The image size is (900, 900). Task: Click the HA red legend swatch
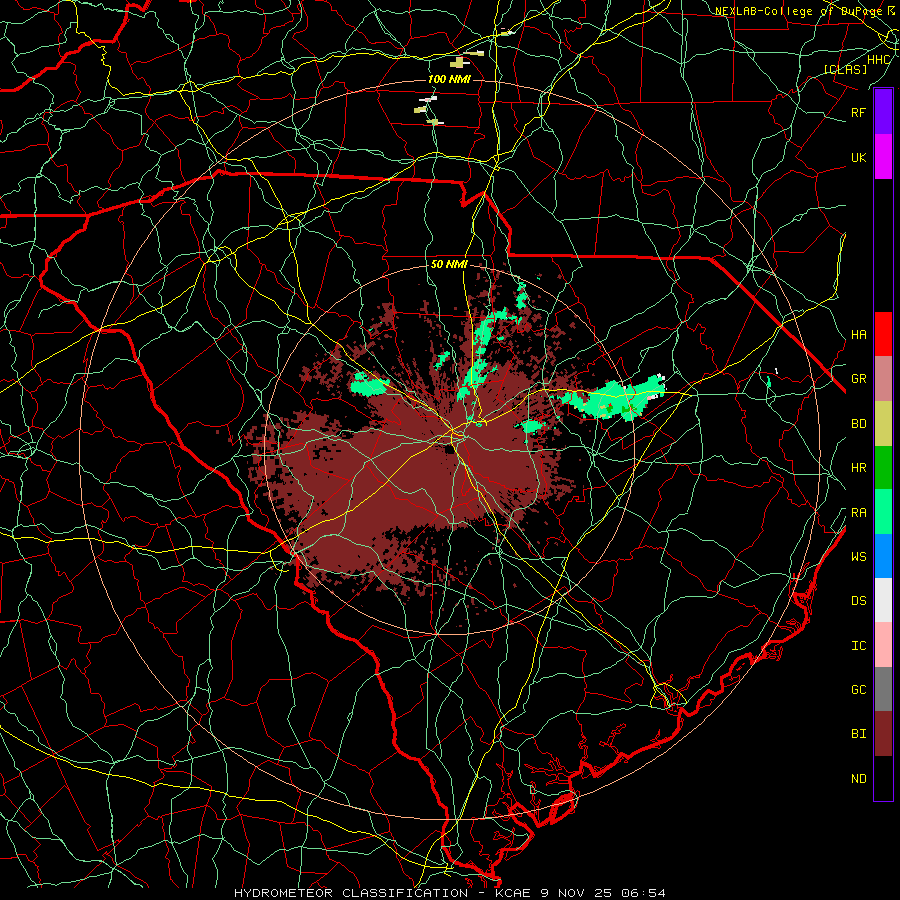tap(883, 334)
